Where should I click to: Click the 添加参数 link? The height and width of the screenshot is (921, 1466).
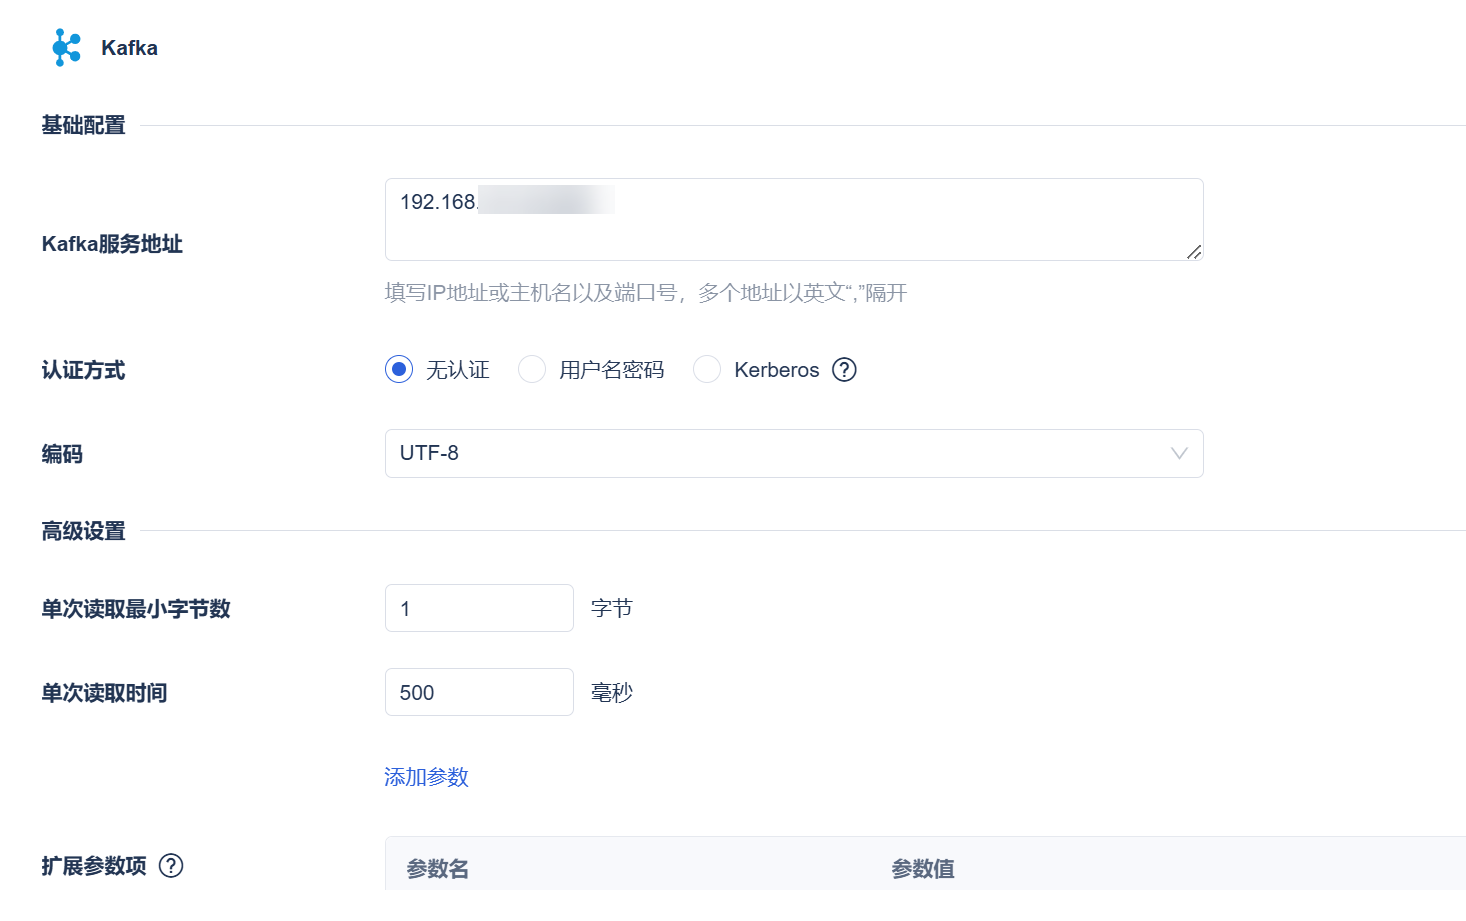tap(426, 777)
